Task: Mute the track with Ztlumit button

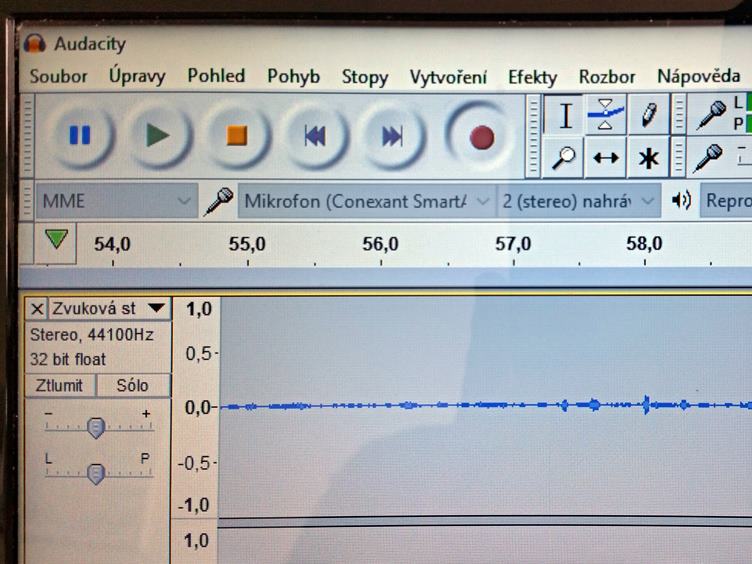Action: click(x=60, y=386)
